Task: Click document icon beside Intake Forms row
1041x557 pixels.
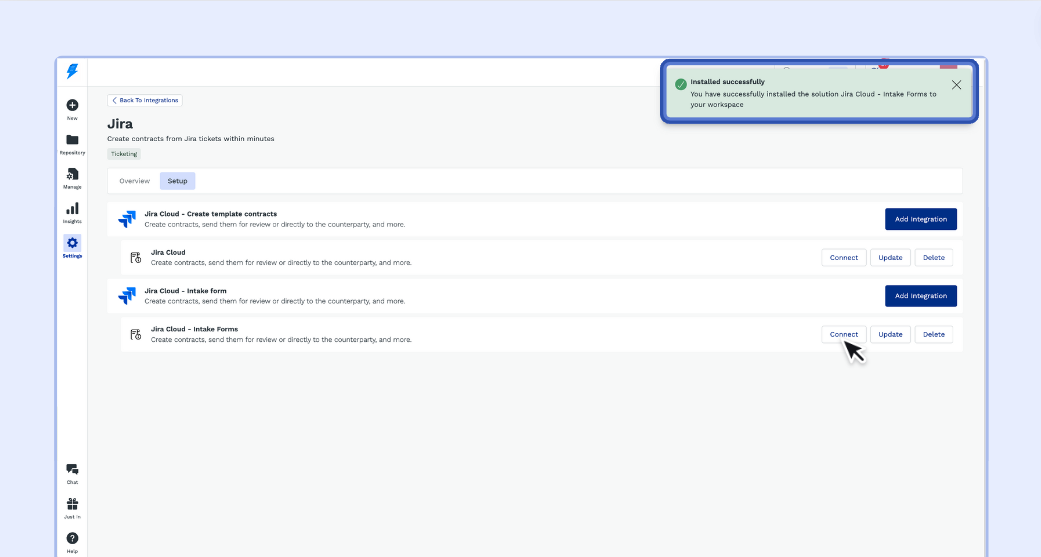Action: 135,334
